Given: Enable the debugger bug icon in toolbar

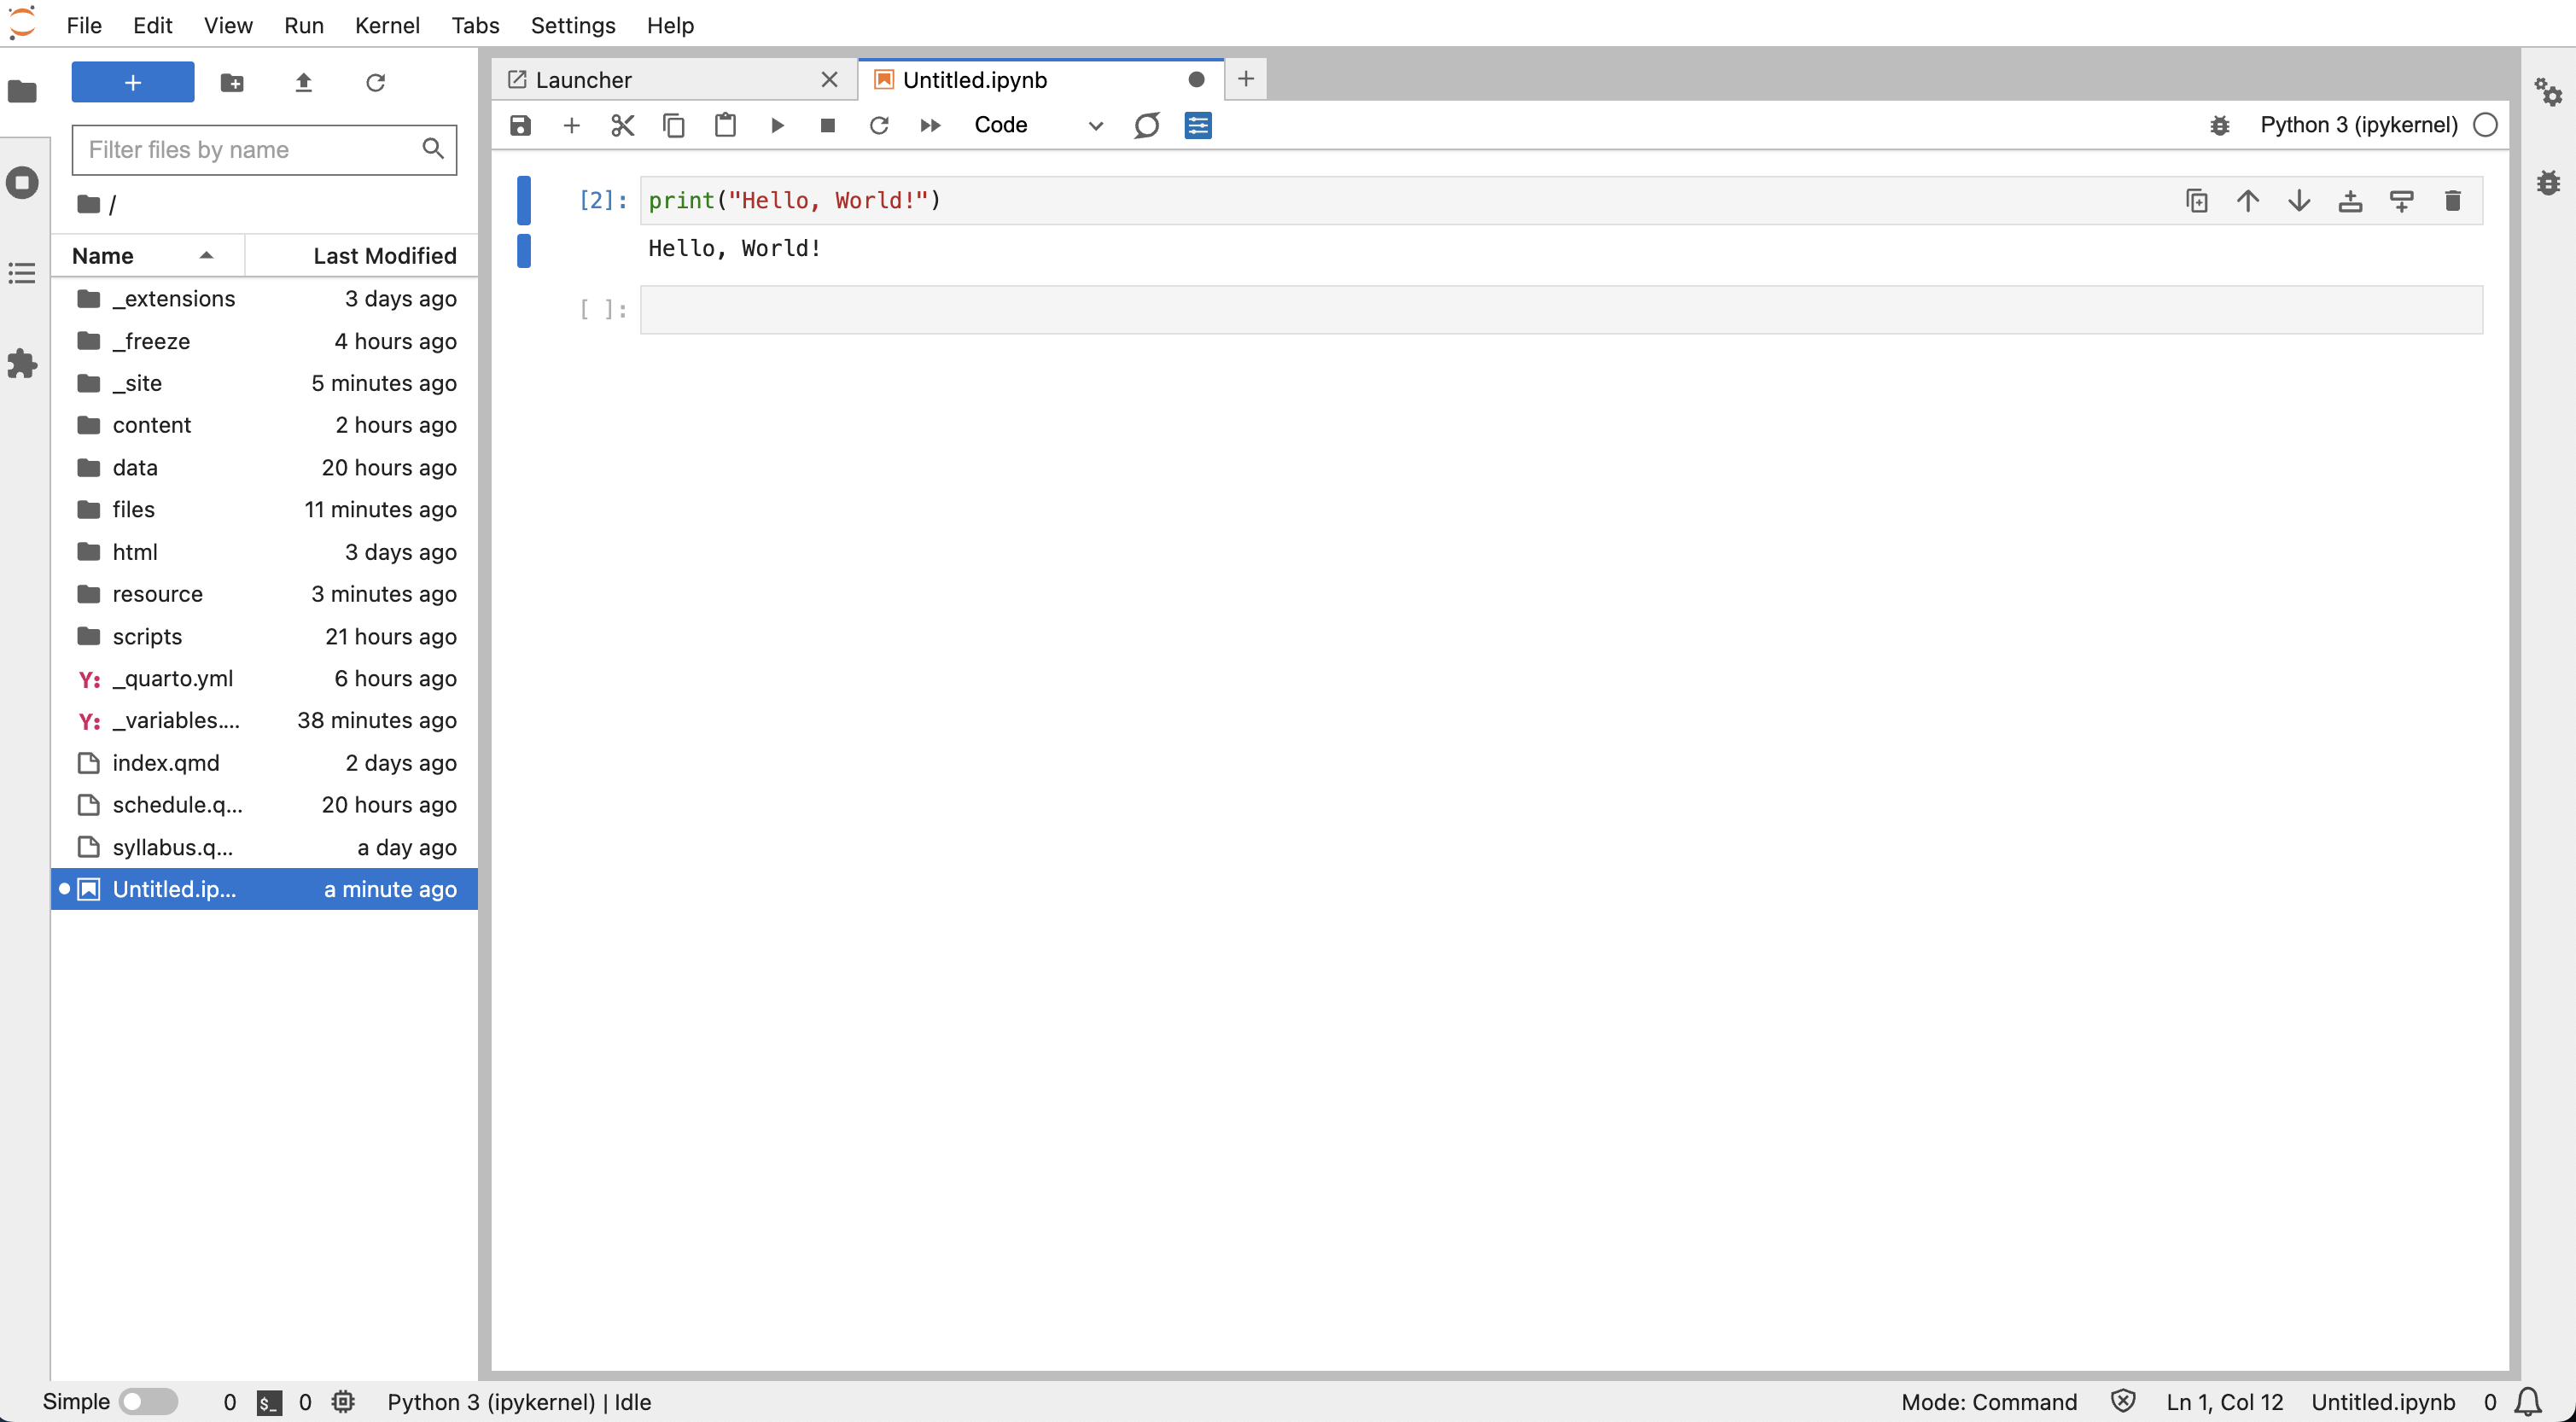Looking at the screenshot, I should pos(2219,125).
